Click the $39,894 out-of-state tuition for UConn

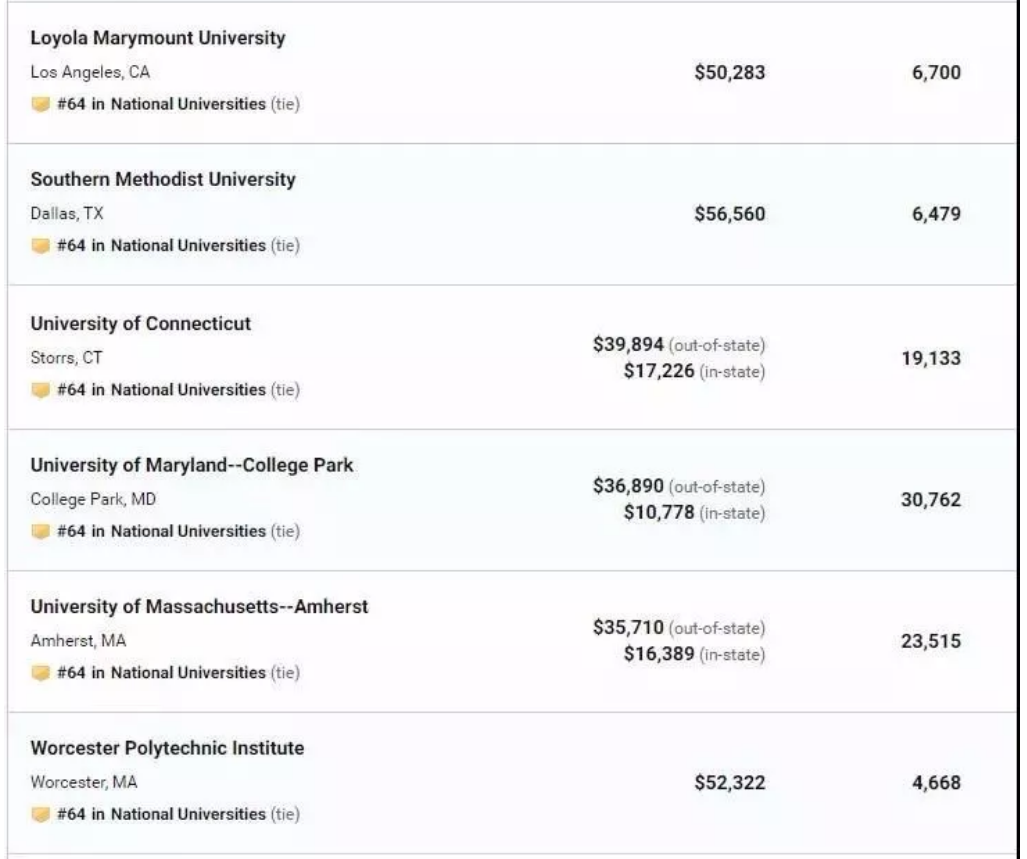628,345
